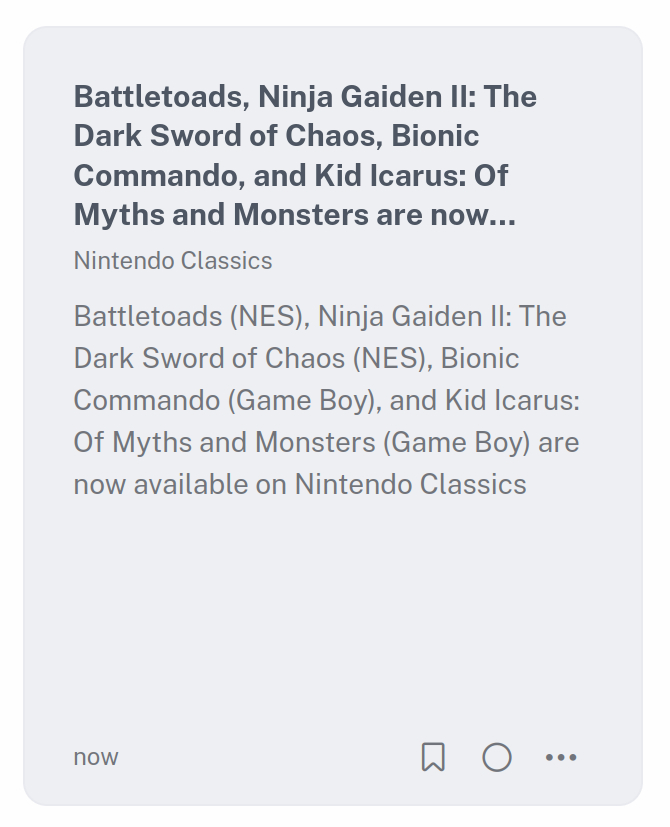Mark the article as read via circle icon
Viewport: 670px width, 827px height.
[x=497, y=757]
